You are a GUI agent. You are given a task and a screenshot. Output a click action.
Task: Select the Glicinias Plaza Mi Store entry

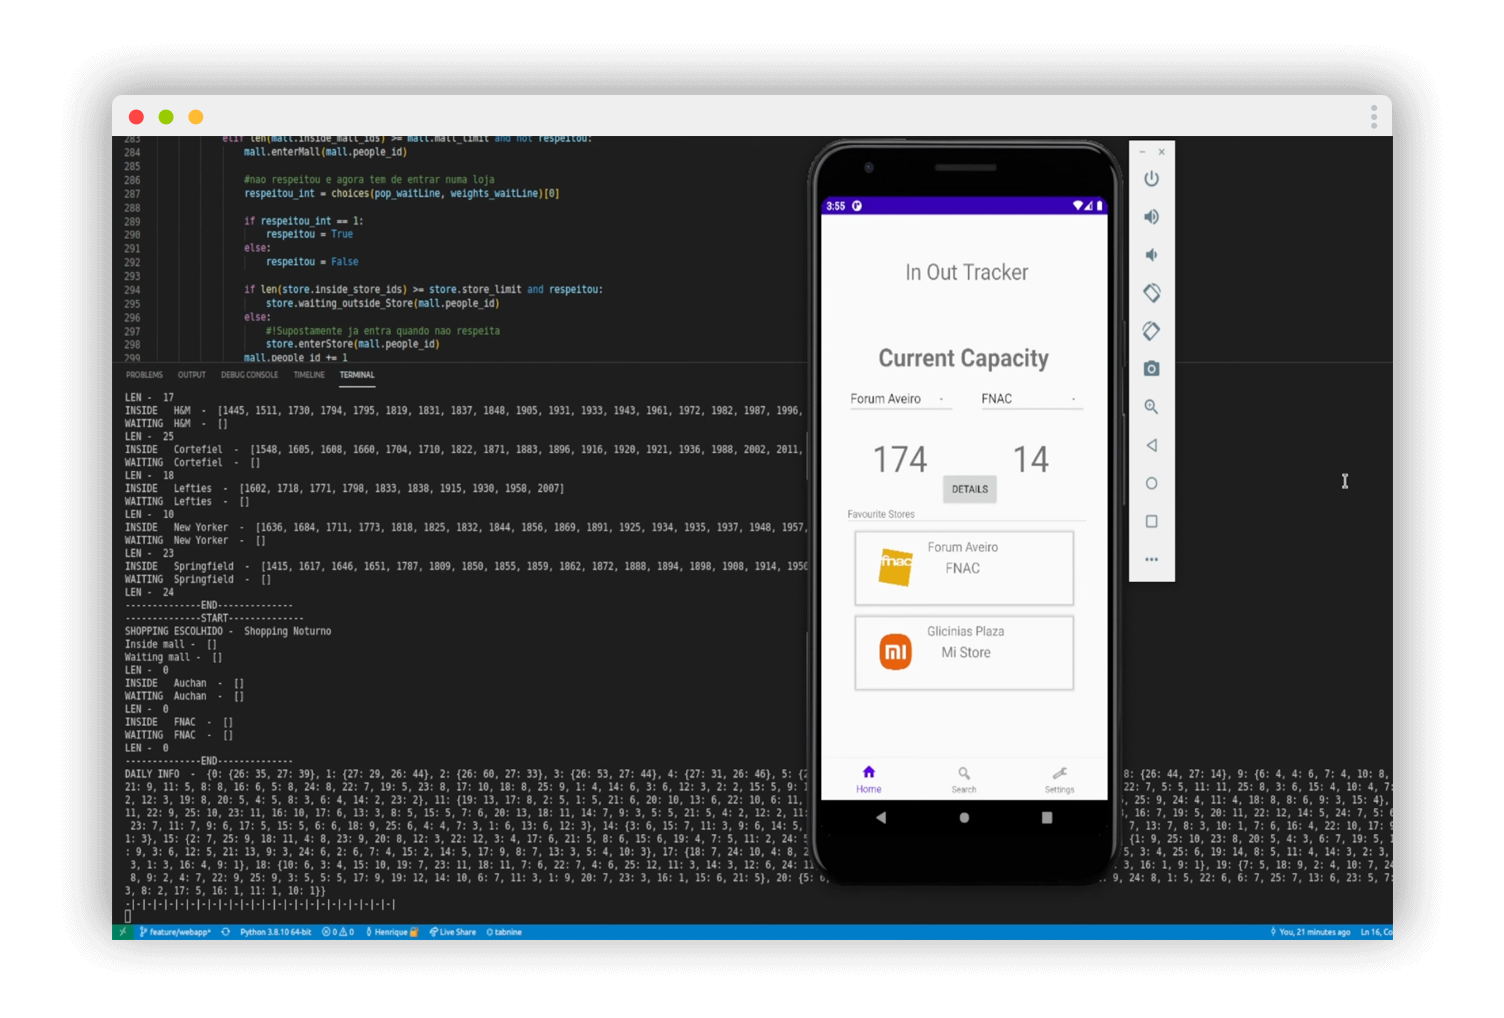[x=963, y=651]
